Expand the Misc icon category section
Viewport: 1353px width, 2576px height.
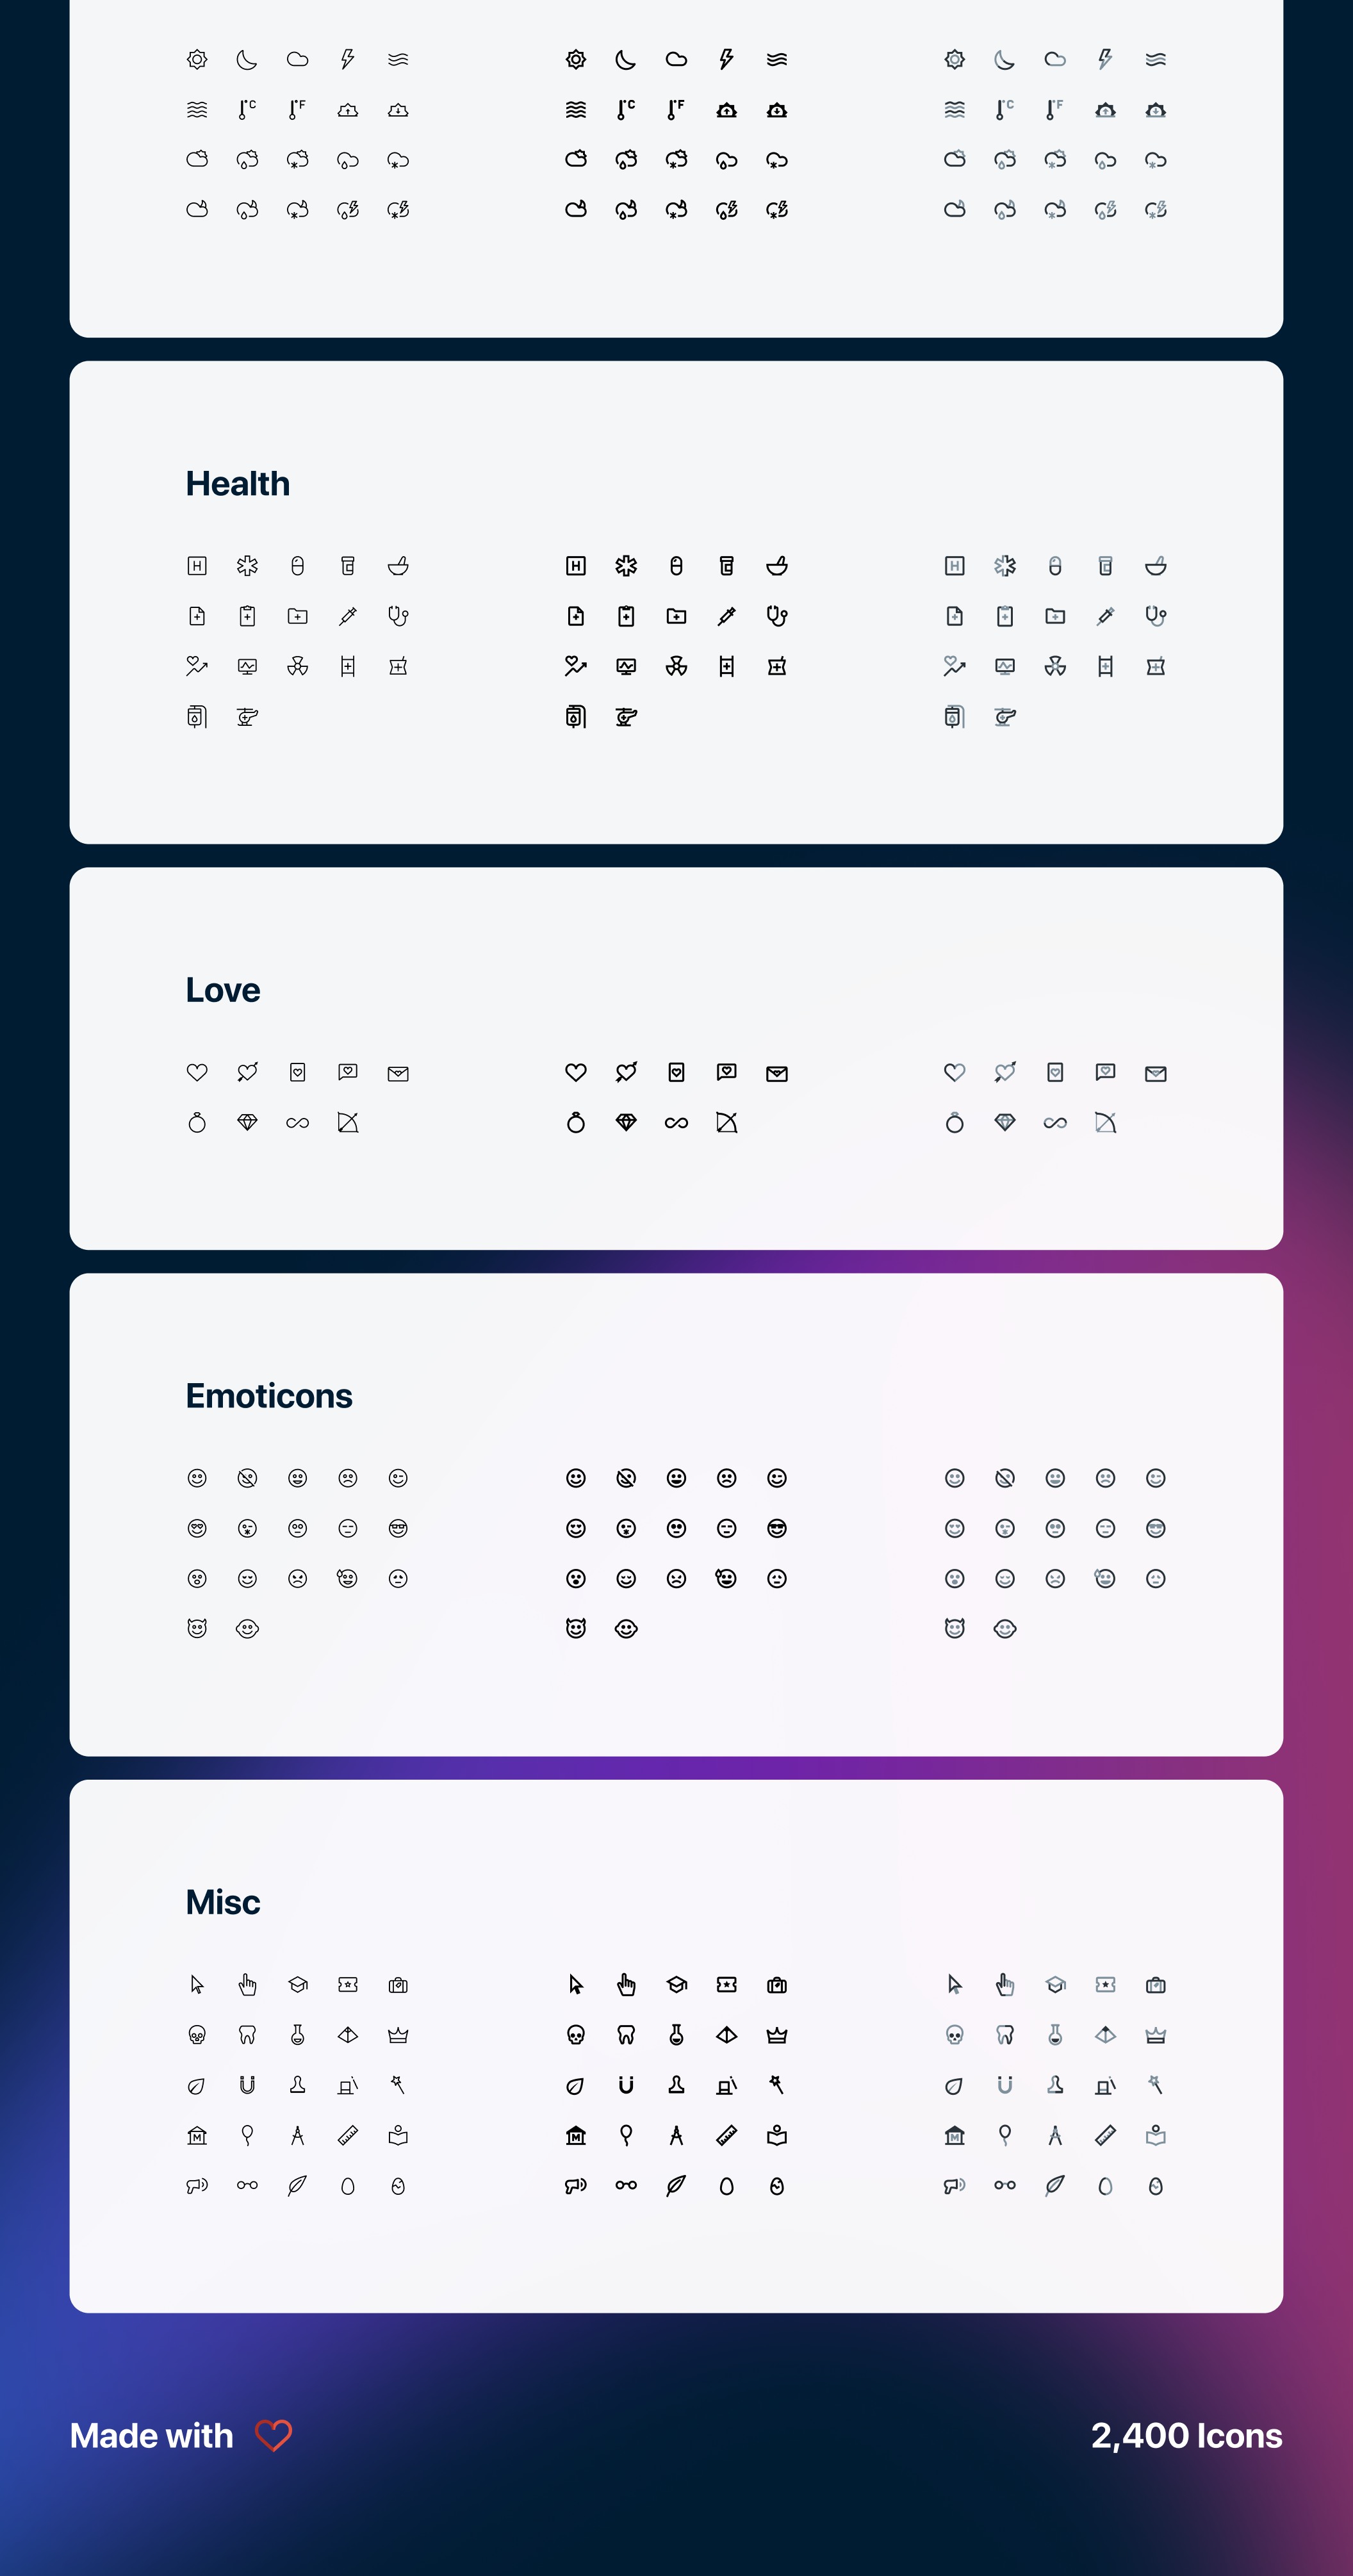pyautogui.click(x=223, y=1903)
